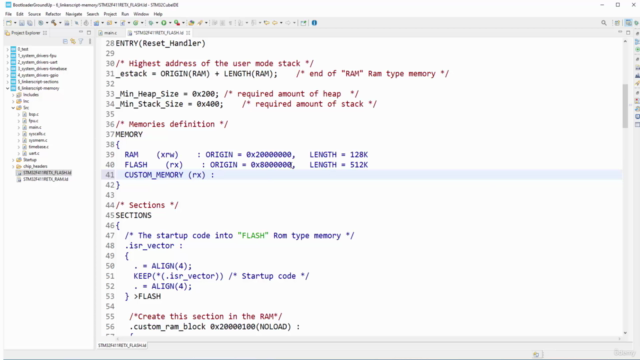Select main.c under Src folder
Viewport: 640px width, 360px height.
point(35,127)
